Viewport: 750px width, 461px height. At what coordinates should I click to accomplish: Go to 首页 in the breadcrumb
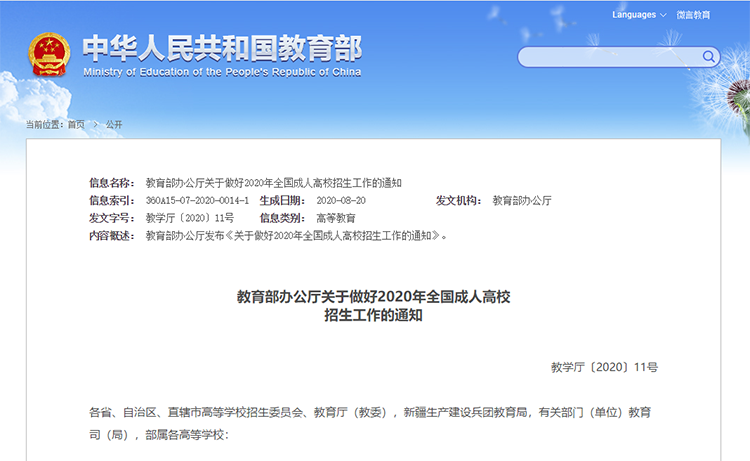76,125
